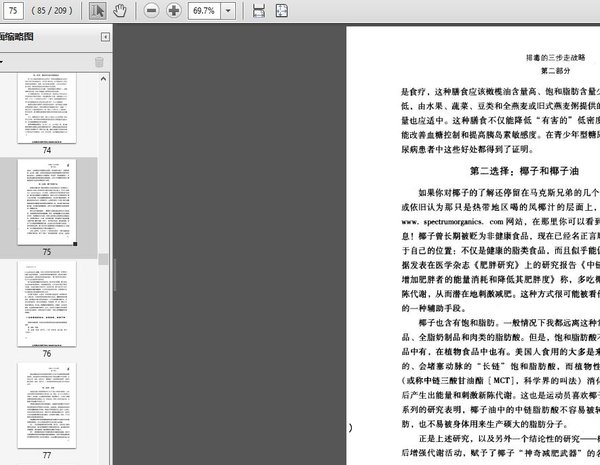Image resolution: width=600 pixels, height=465 pixels.
Task: Click the page header 排毒的三步走战略
Action: pyautogui.click(x=556, y=58)
